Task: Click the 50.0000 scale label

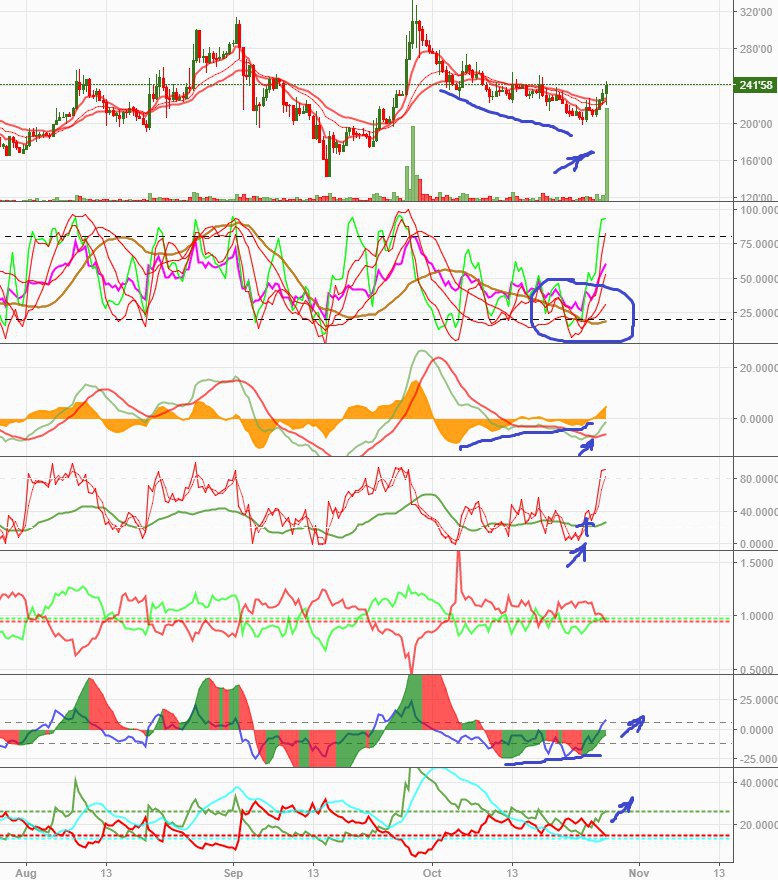Action: click(758, 279)
